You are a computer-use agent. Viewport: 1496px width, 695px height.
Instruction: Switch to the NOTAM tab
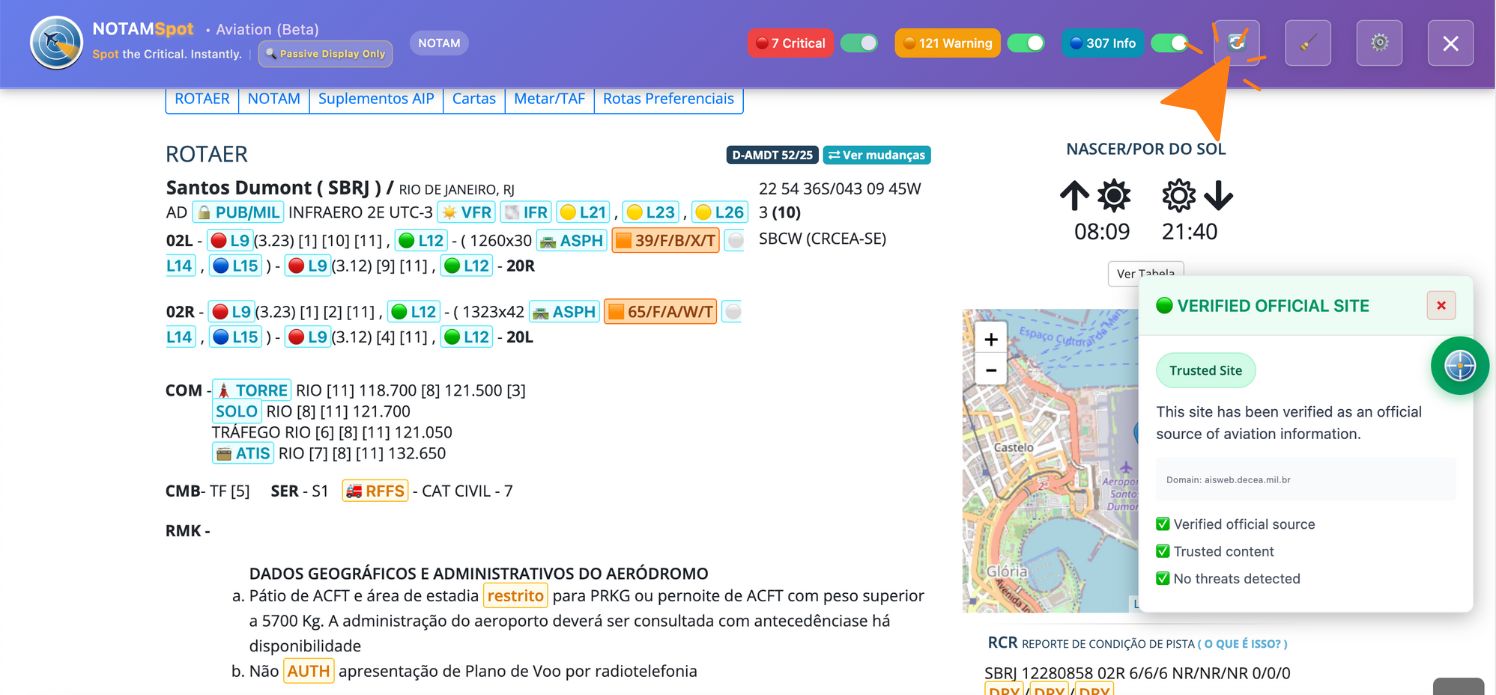pyautogui.click(x=273, y=99)
